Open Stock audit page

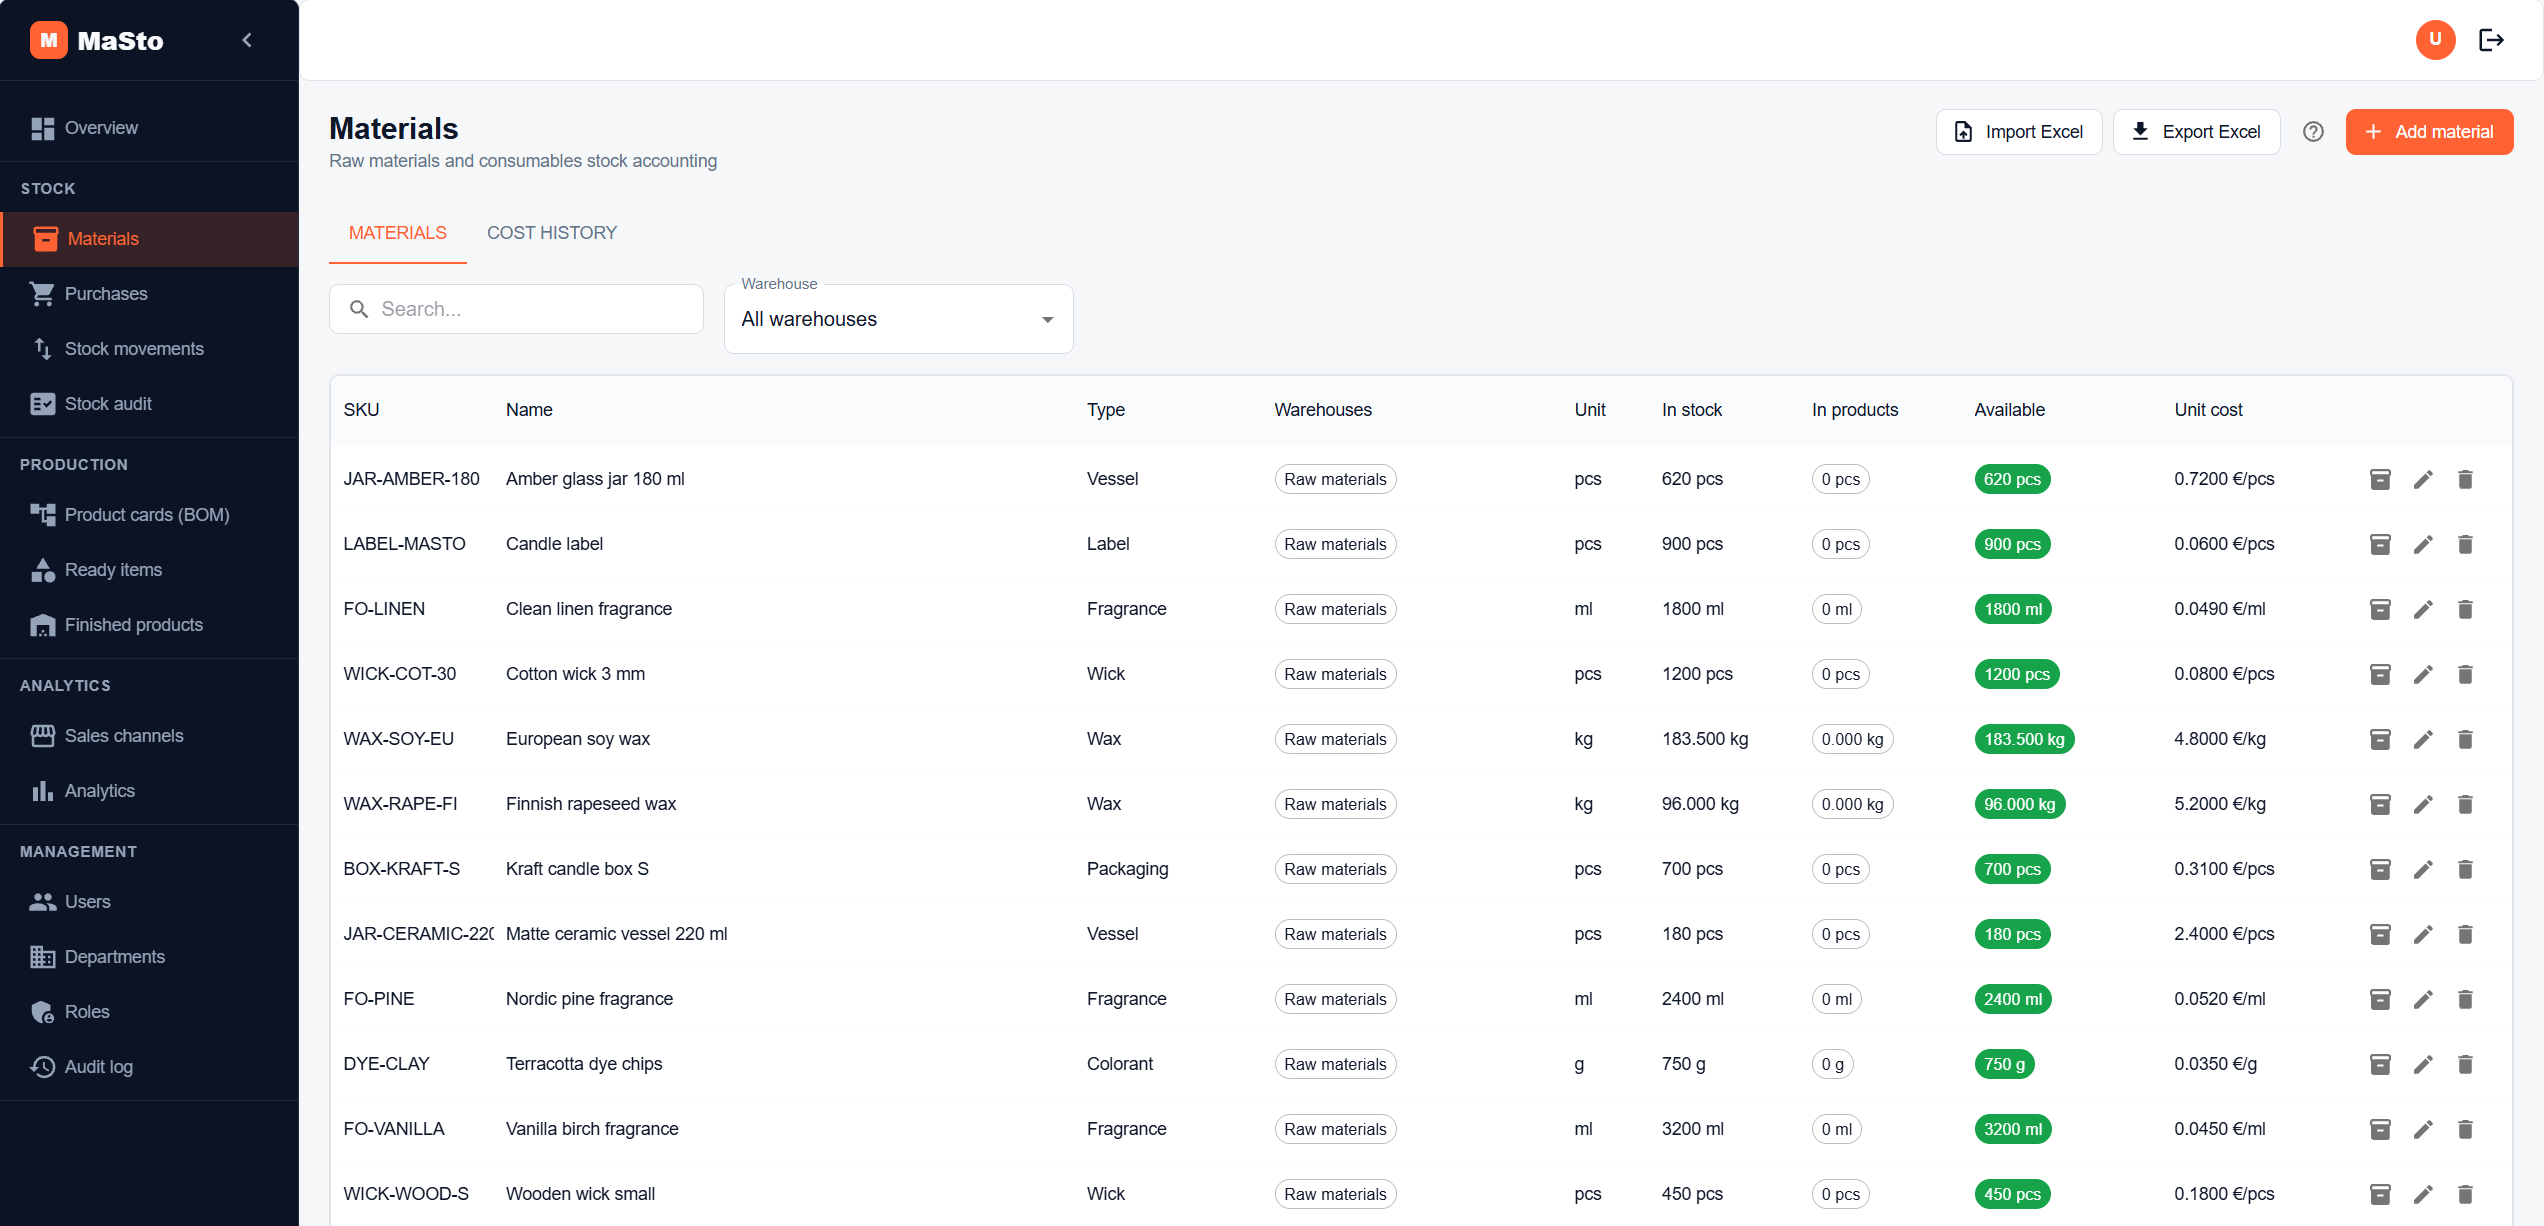(x=150, y=404)
